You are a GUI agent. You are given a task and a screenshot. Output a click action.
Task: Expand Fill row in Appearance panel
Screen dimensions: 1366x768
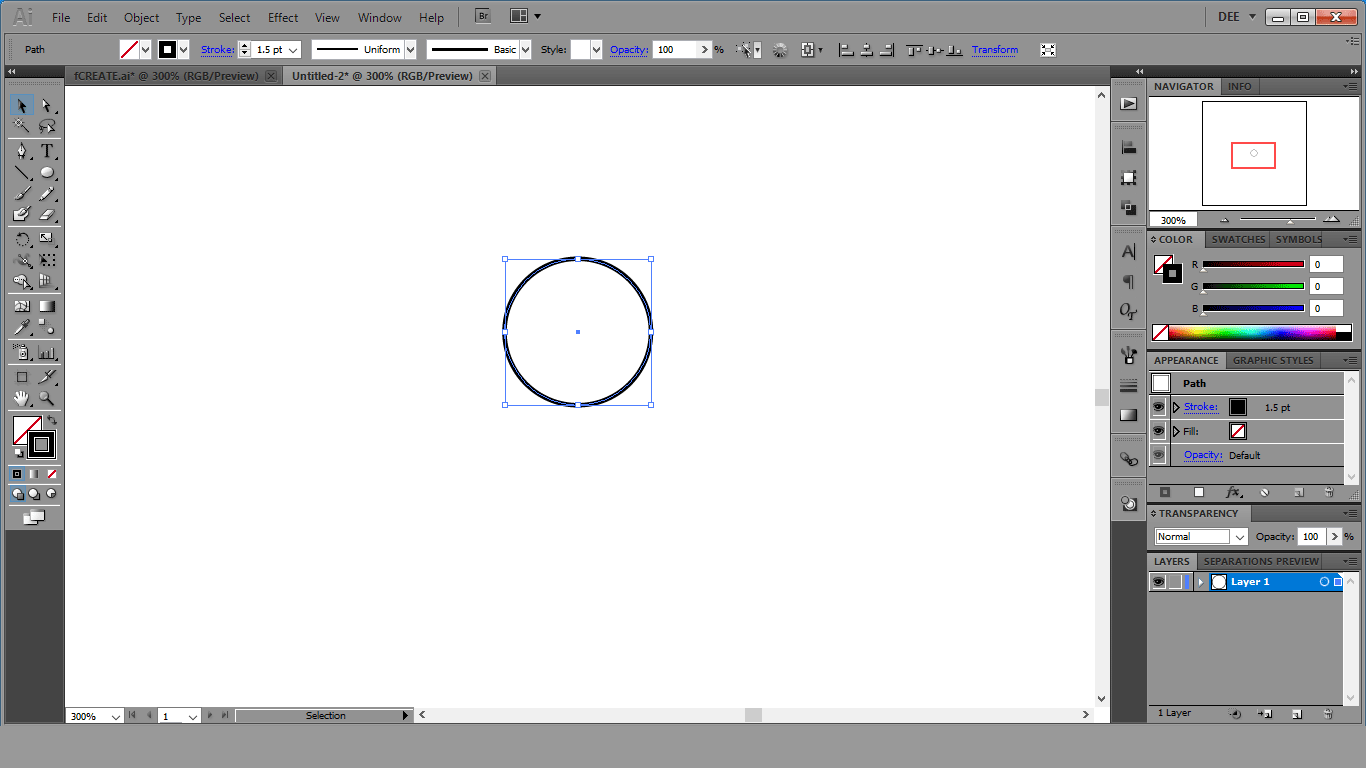pyautogui.click(x=1176, y=431)
